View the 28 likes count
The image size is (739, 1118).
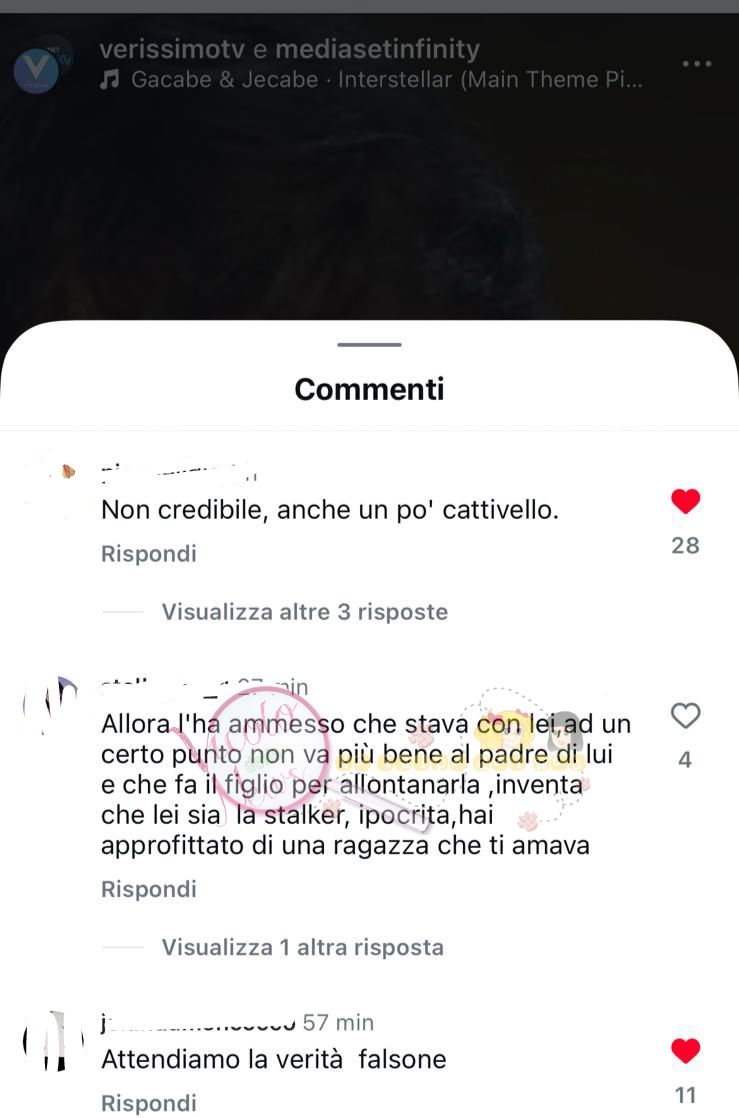click(x=686, y=545)
